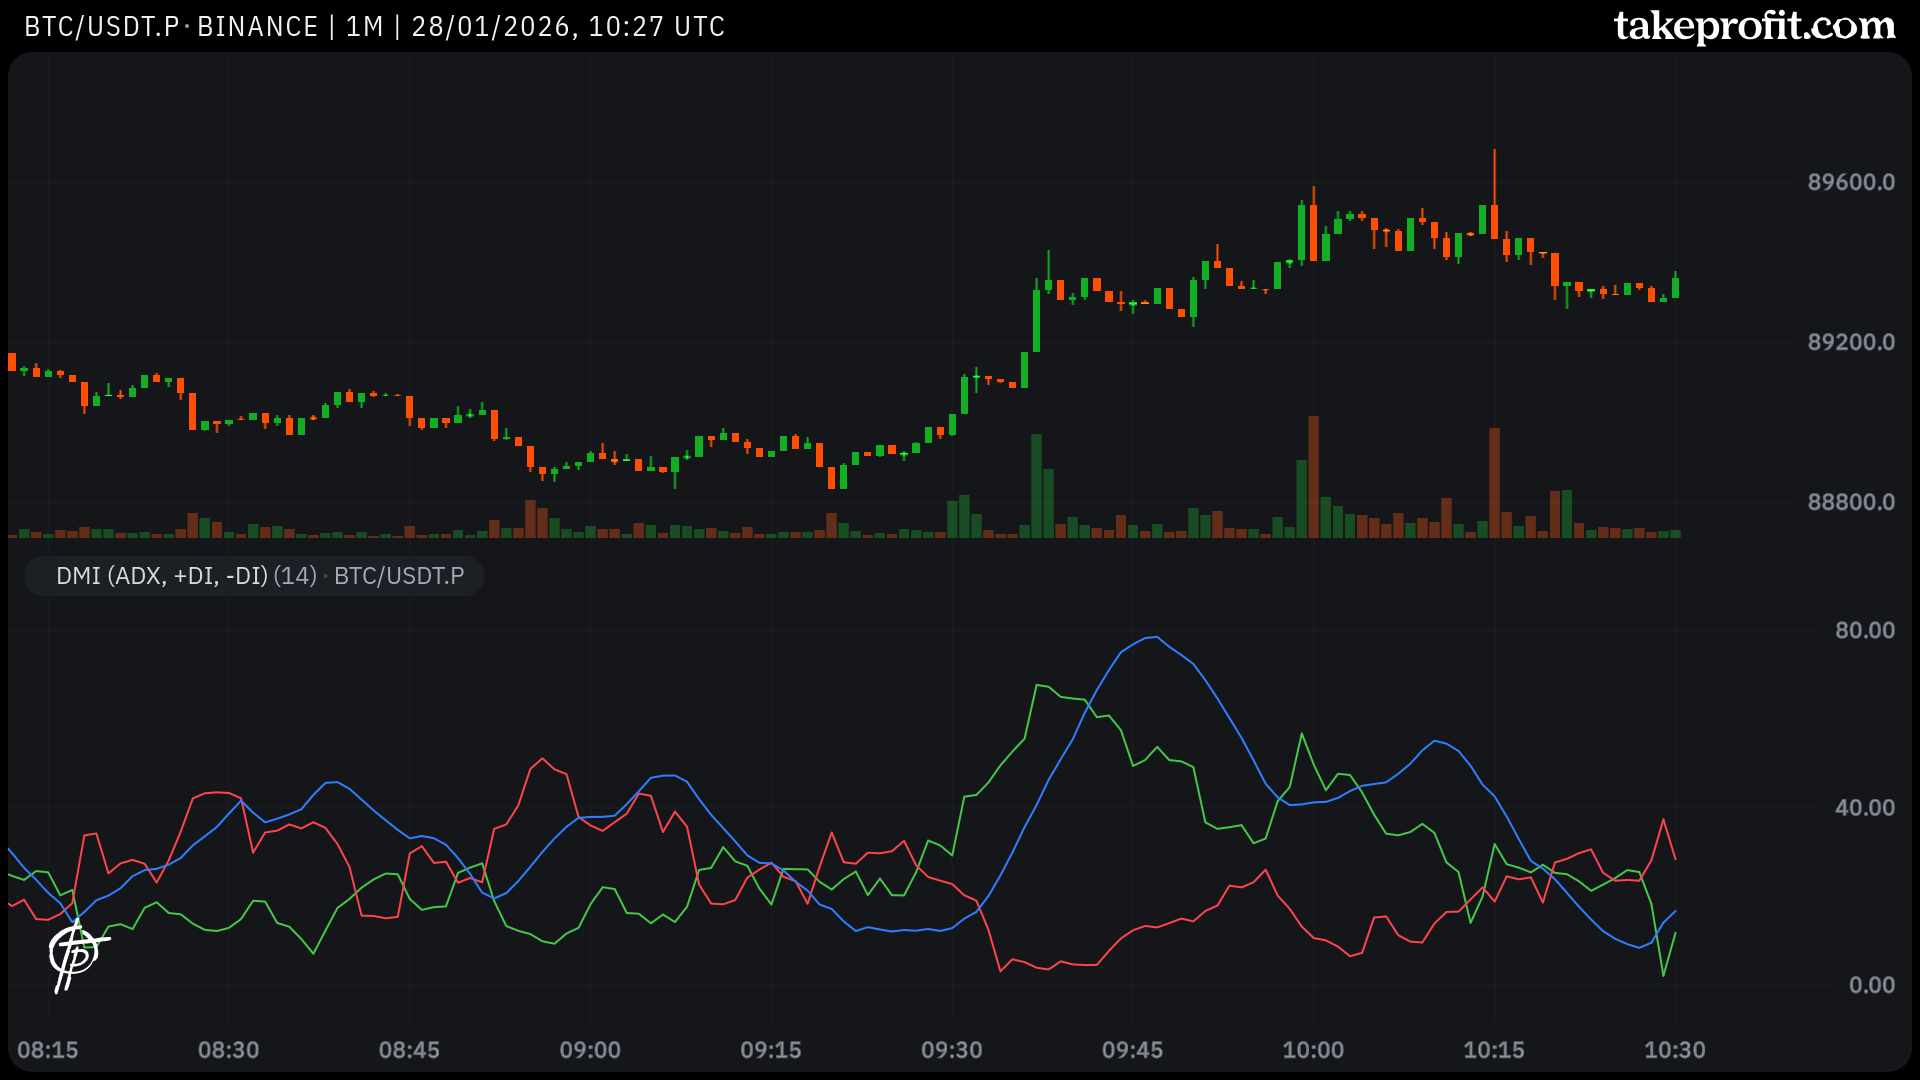Click the 88800.0 price axis label
This screenshot has width=1920, height=1080.
click(1850, 502)
